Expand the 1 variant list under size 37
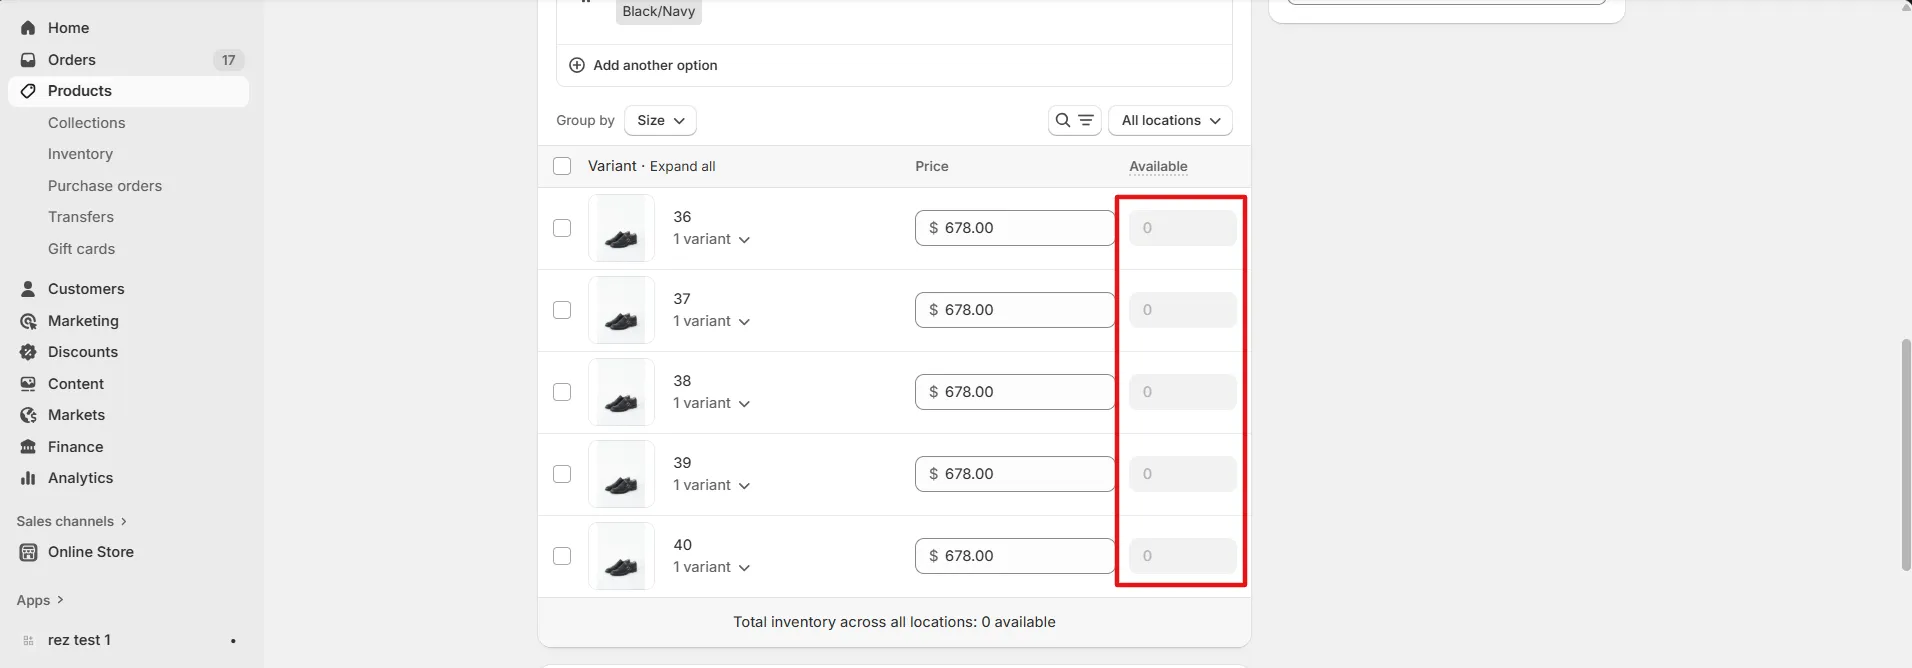The image size is (1912, 668). click(x=711, y=321)
